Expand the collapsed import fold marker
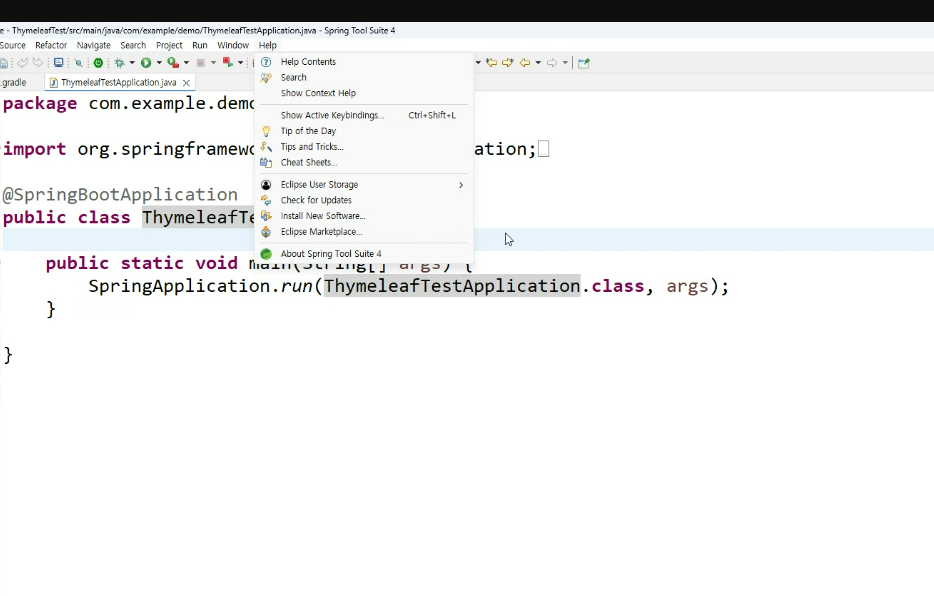This screenshot has width=934, height=596. click(x=543, y=149)
